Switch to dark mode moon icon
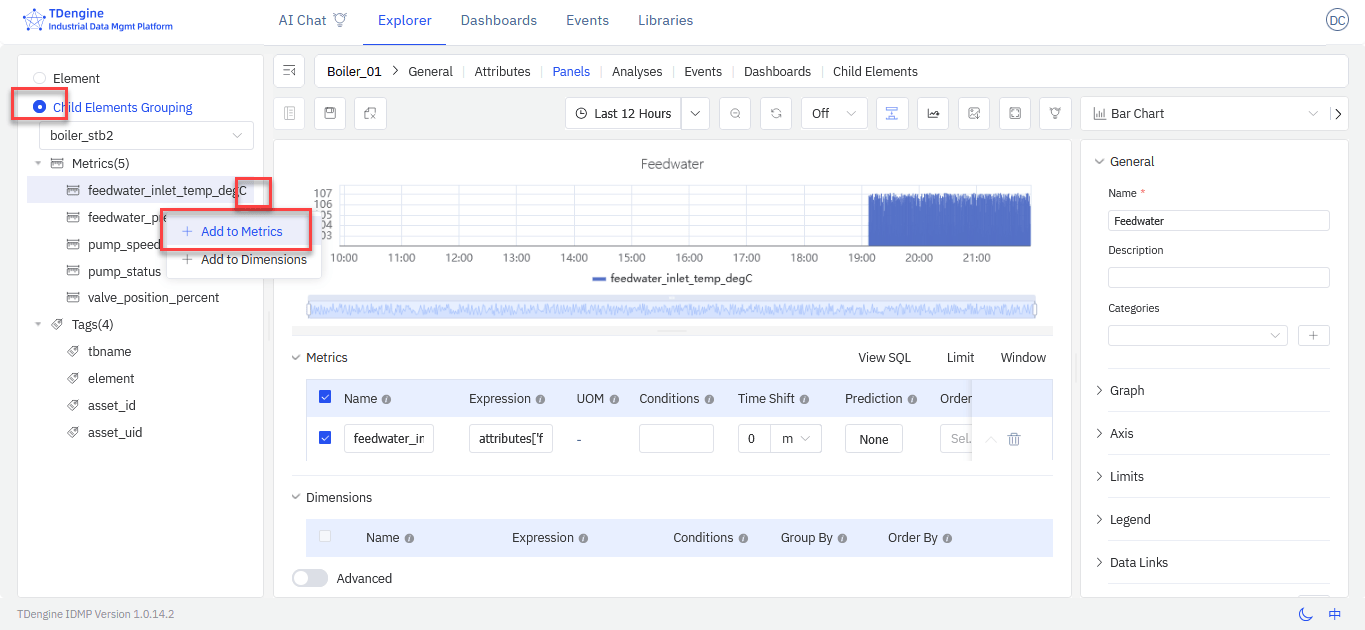The image size is (1365, 630). [1305, 614]
